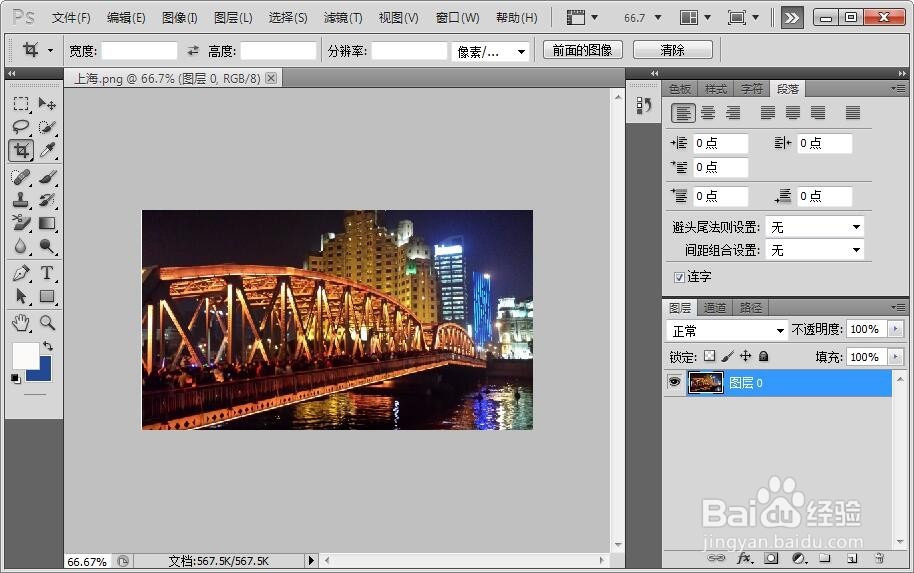Select the Crop tool in toolbox
914x573 pixels.
pos(21,150)
